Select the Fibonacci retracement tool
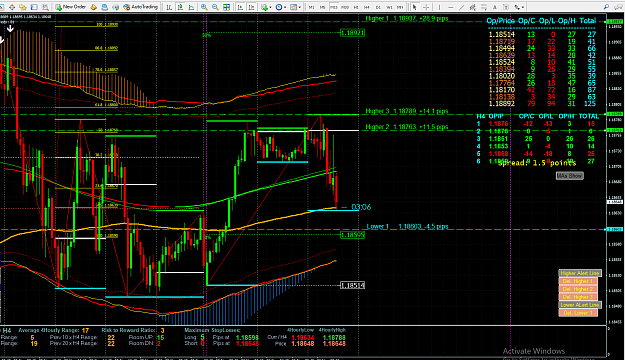This screenshot has width=625, height=360. pyautogui.click(x=484, y=7)
